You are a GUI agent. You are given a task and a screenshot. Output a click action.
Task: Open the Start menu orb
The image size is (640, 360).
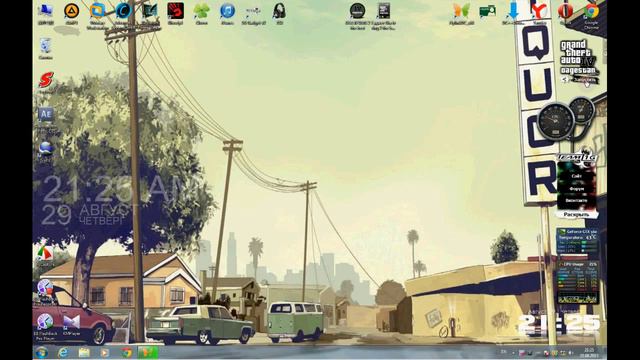tap(41, 353)
